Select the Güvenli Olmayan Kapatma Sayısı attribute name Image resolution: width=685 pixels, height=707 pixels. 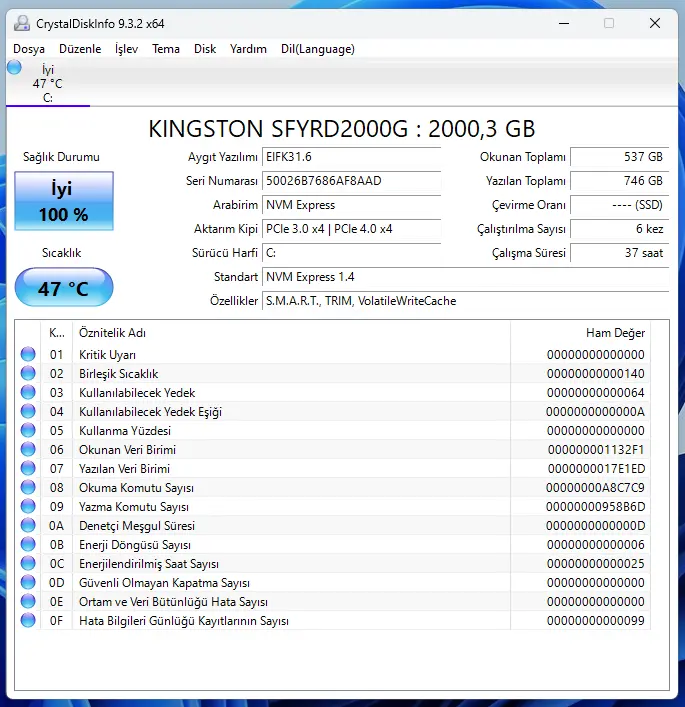pyautogui.click(x=164, y=583)
